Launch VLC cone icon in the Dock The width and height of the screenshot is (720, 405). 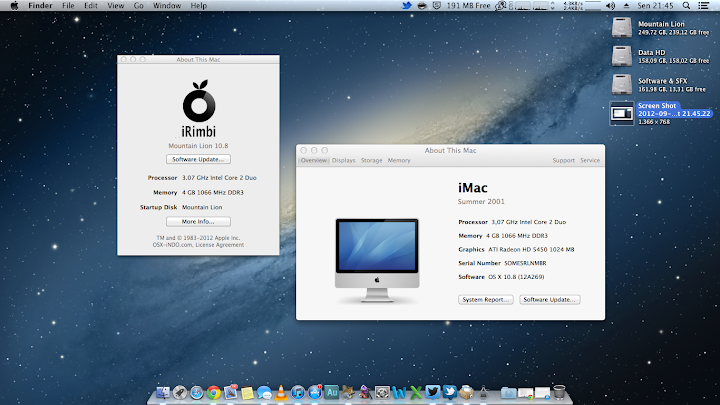coord(281,393)
